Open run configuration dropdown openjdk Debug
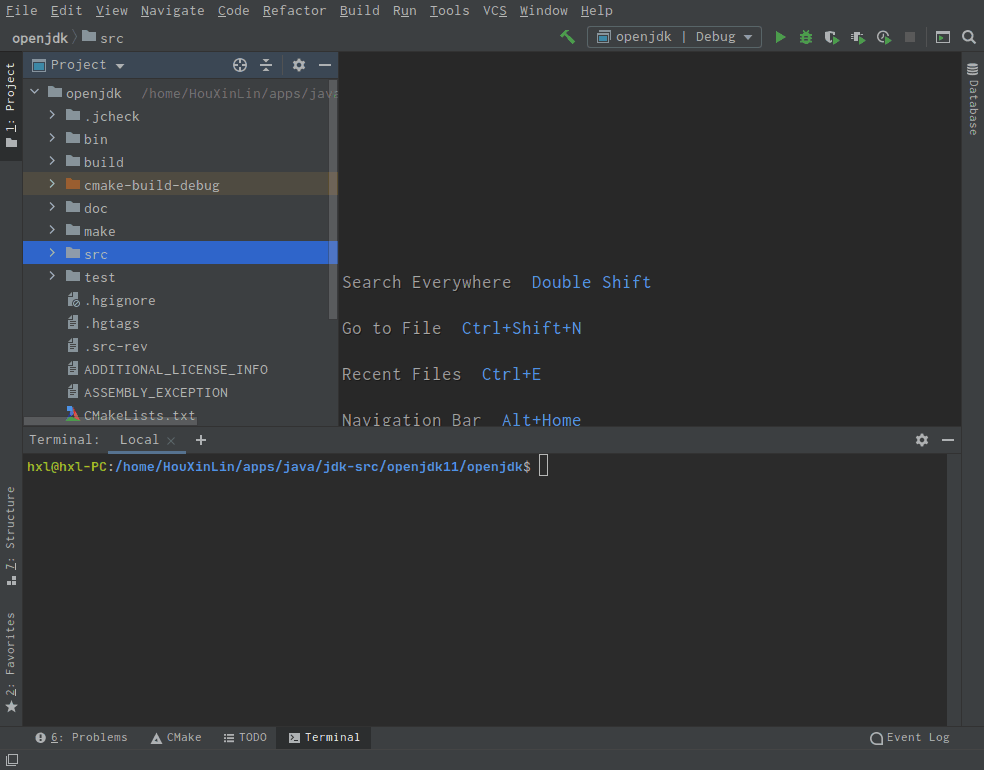This screenshot has height=770, width=984. tap(674, 37)
